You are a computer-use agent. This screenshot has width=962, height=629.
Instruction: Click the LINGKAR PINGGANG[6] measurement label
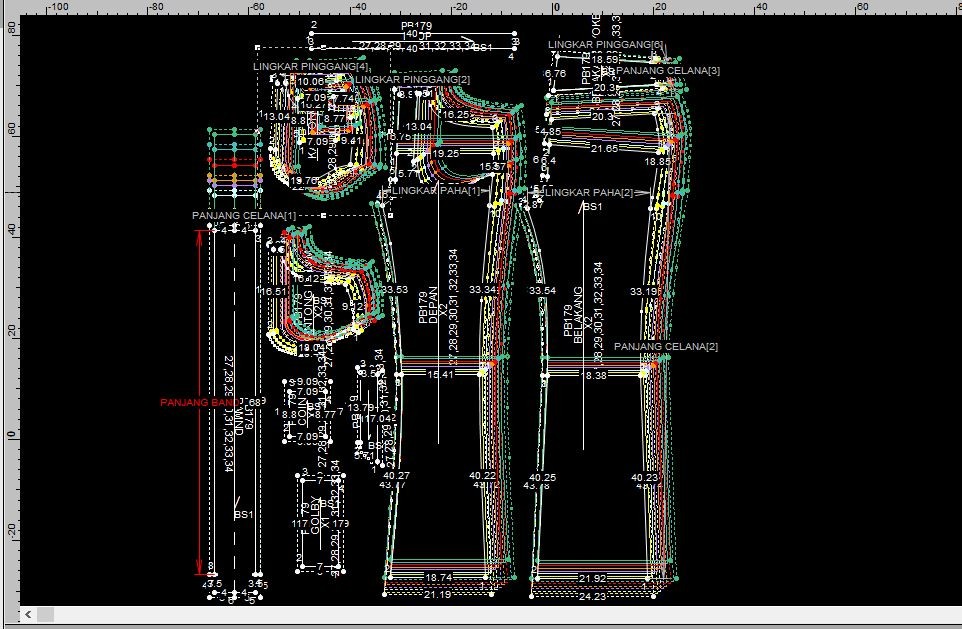(x=605, y=45)
